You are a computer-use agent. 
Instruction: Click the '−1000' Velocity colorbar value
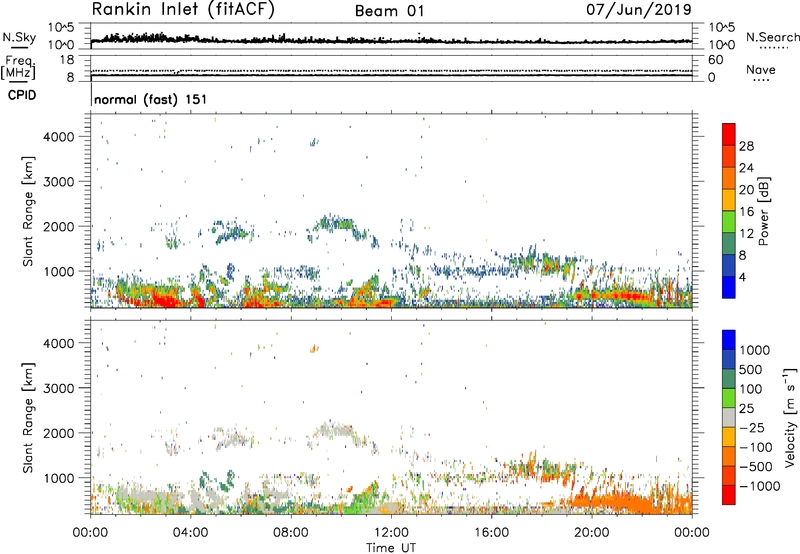pyautogui.click(x=759, y=486)
